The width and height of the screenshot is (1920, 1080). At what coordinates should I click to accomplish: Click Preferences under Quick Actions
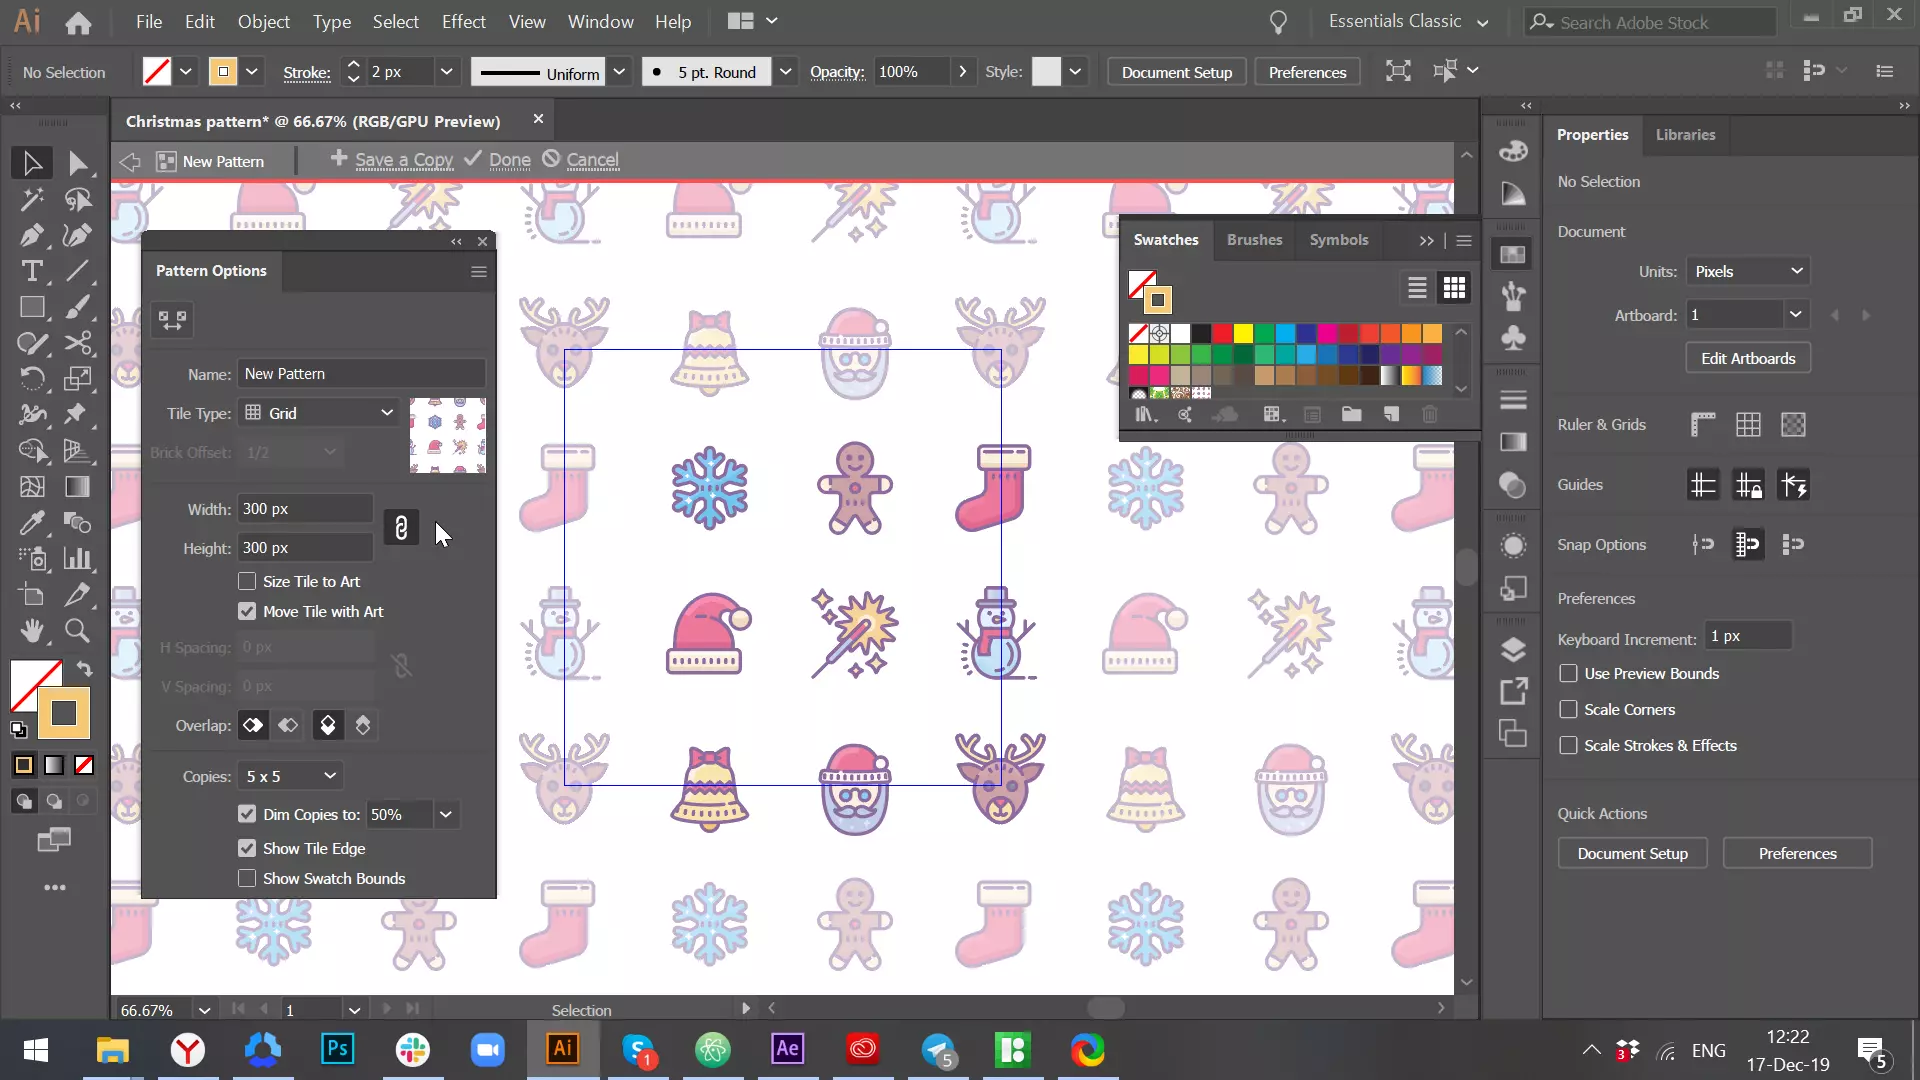[x=1797, y=854]
